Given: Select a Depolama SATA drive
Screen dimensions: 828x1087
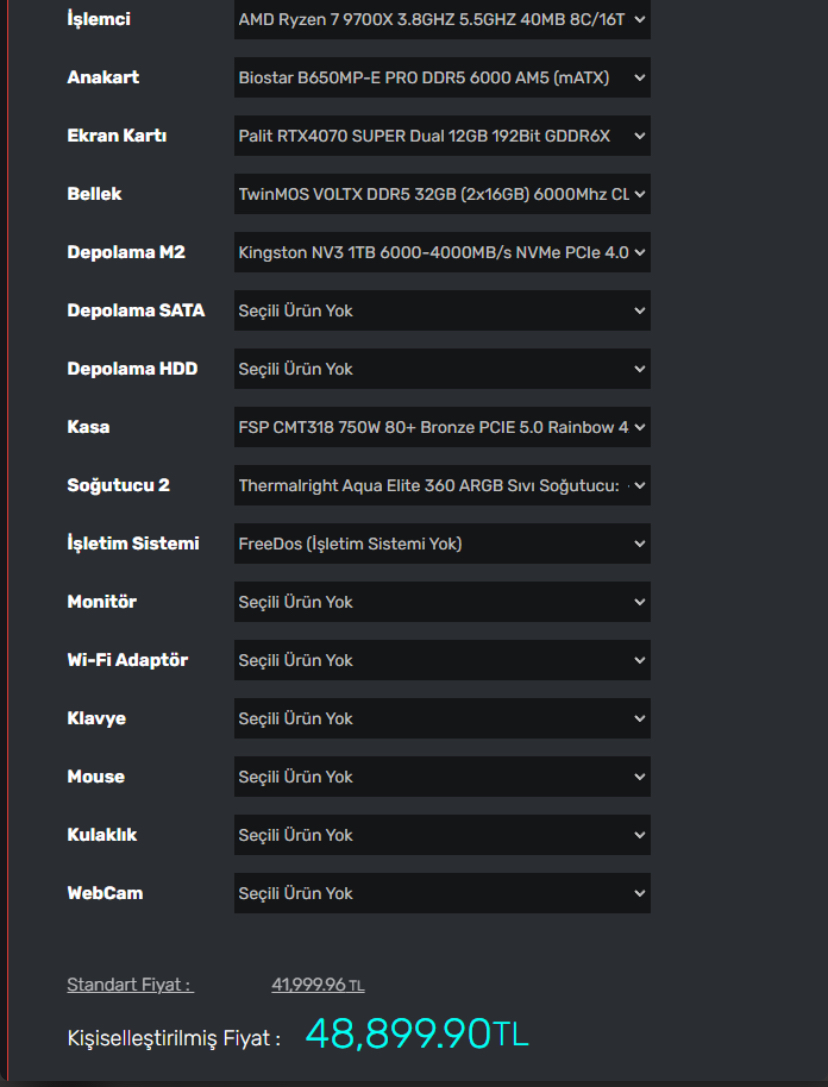Looking at the screenshot, I should point(442,310).
